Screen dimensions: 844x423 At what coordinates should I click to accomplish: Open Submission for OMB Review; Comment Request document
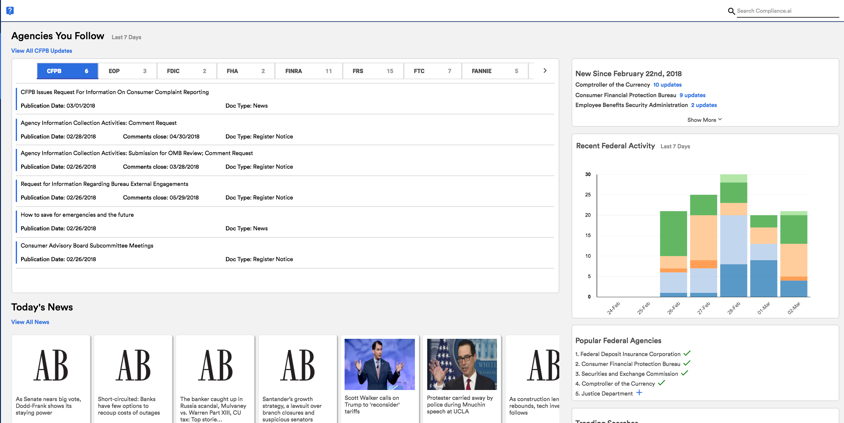137,153
